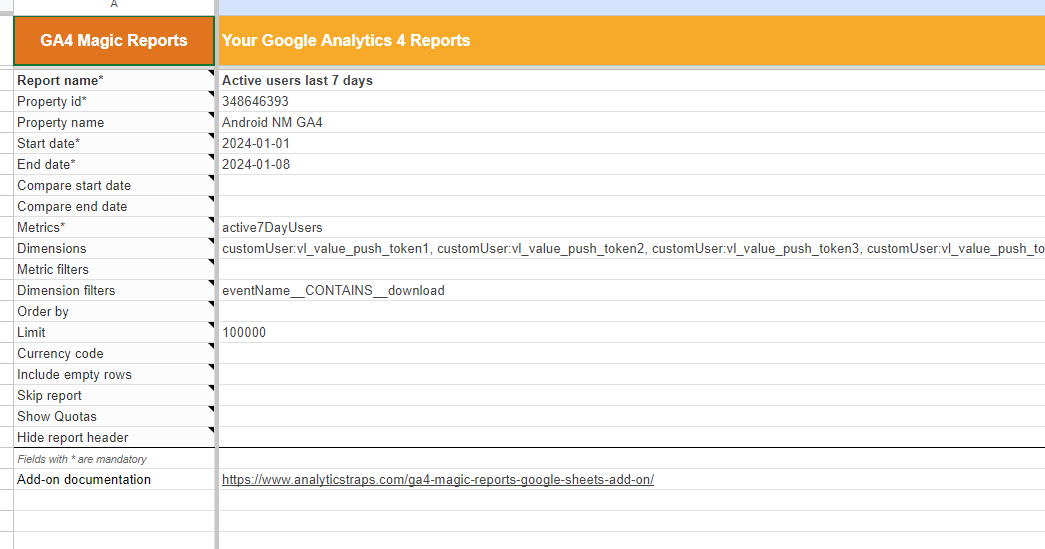Viewport: 1045px width, 549px height.
Task: Select the Active users last 7 days cell
Action: (x=632, y=81)
